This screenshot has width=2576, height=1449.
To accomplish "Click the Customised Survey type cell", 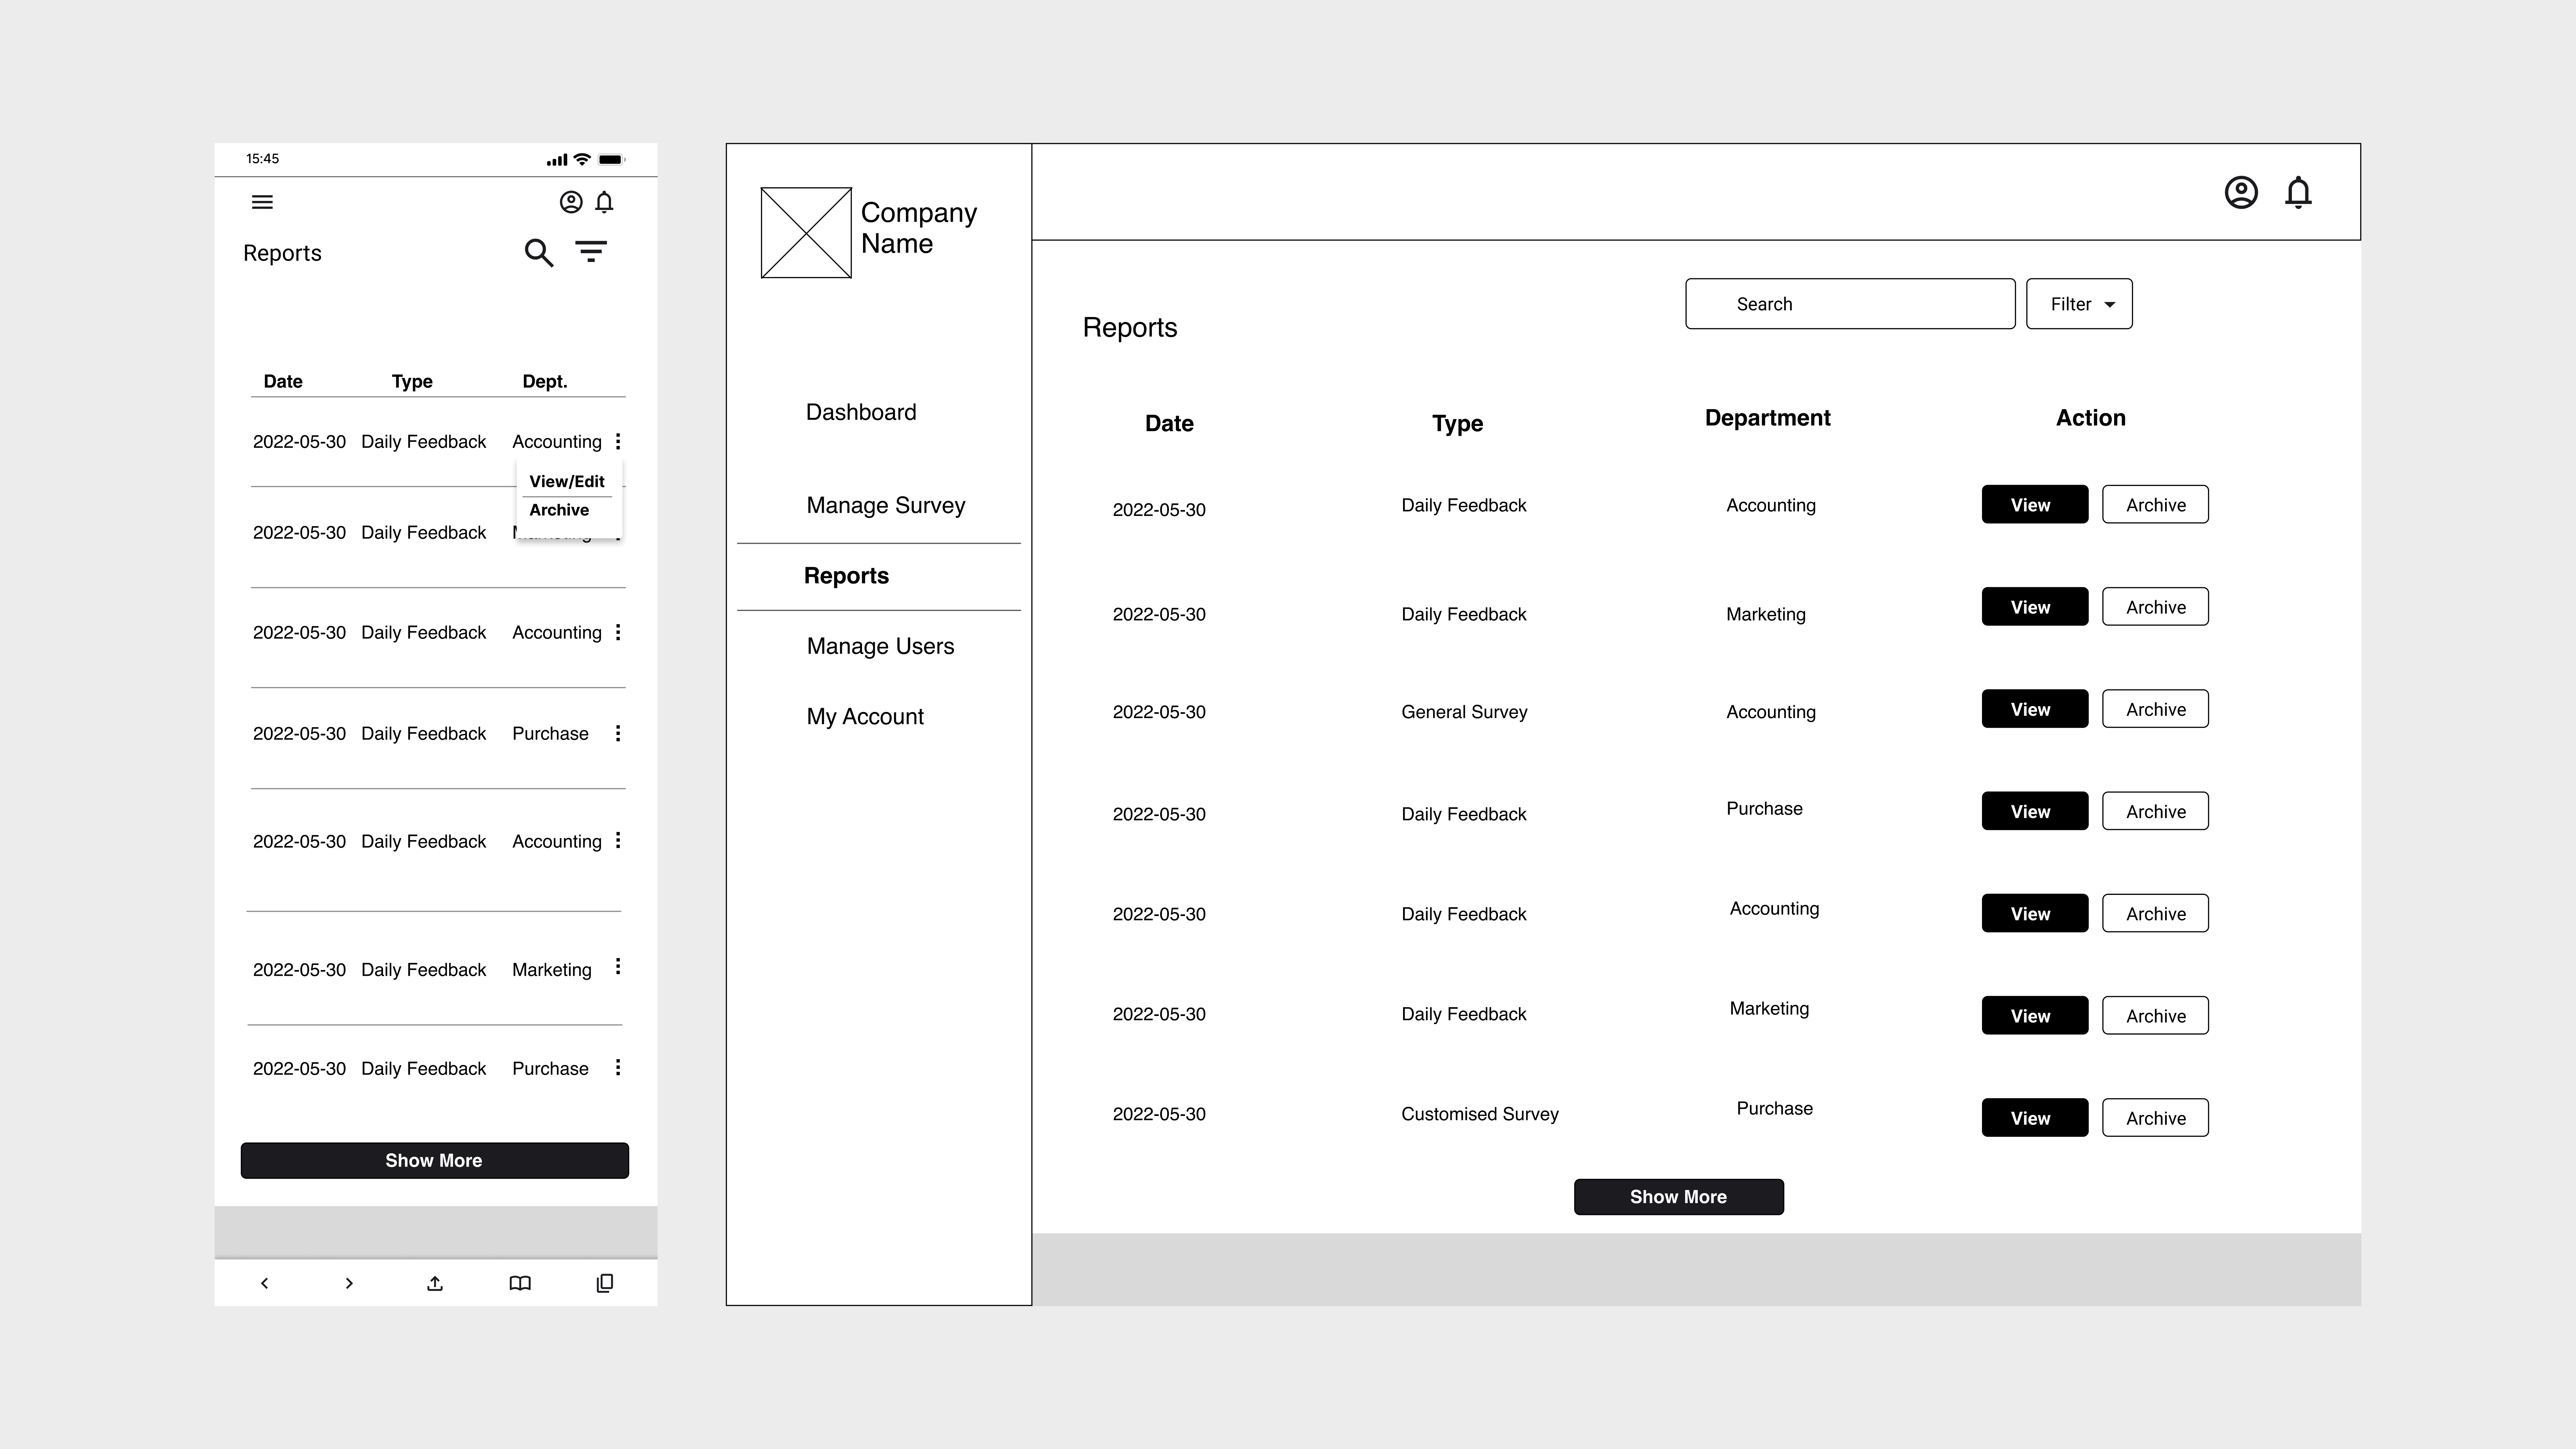I will point(1480,1114).
